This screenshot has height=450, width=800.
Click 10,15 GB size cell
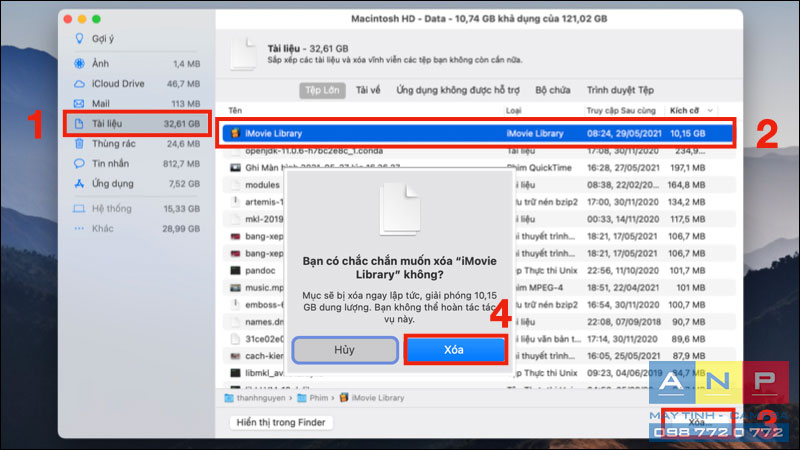[x=687, y=134]
